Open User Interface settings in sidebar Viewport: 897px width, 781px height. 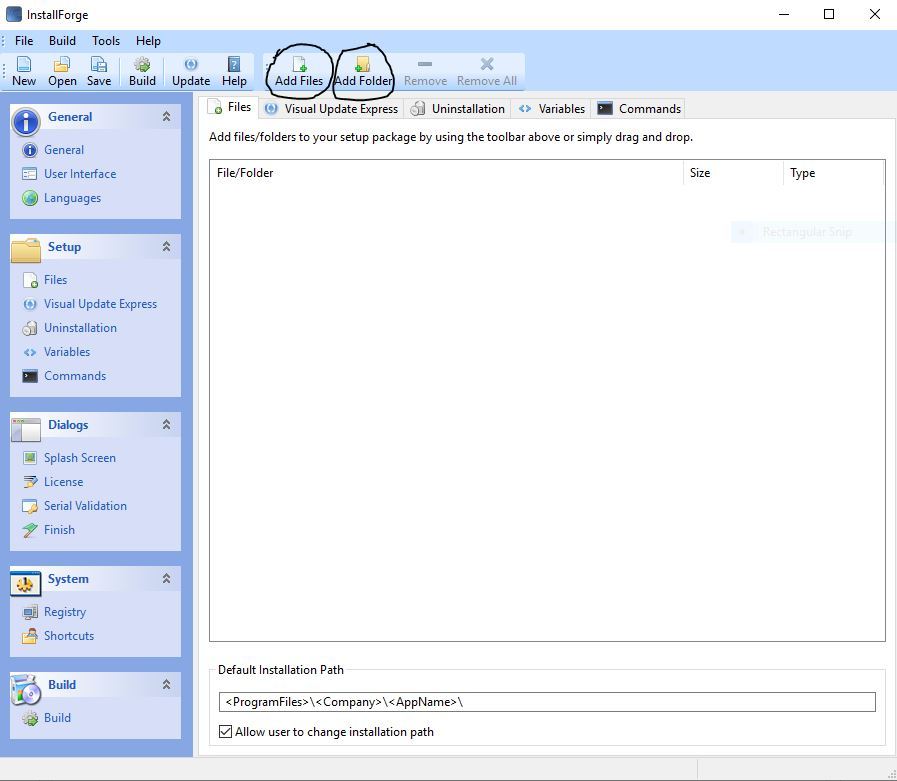80,174
